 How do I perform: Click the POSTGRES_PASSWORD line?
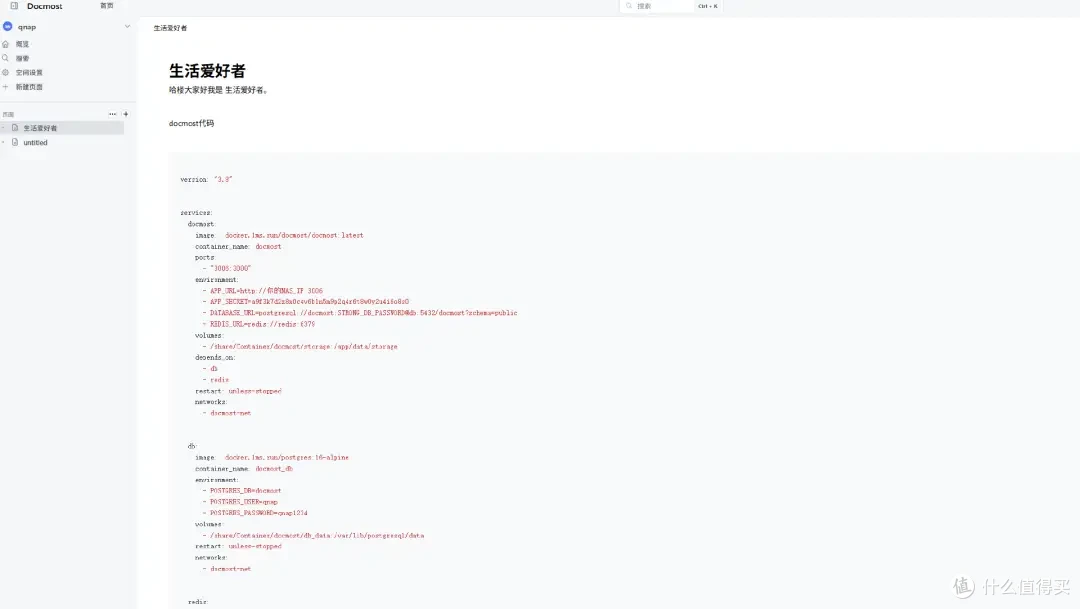[x=255, y=513]
